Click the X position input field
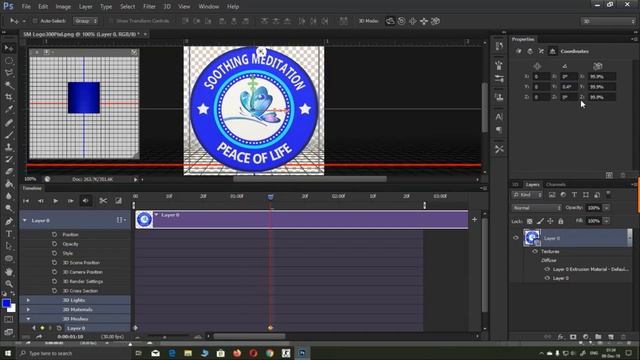This screenshot has height=360, width=640. [x=541, y=76]
